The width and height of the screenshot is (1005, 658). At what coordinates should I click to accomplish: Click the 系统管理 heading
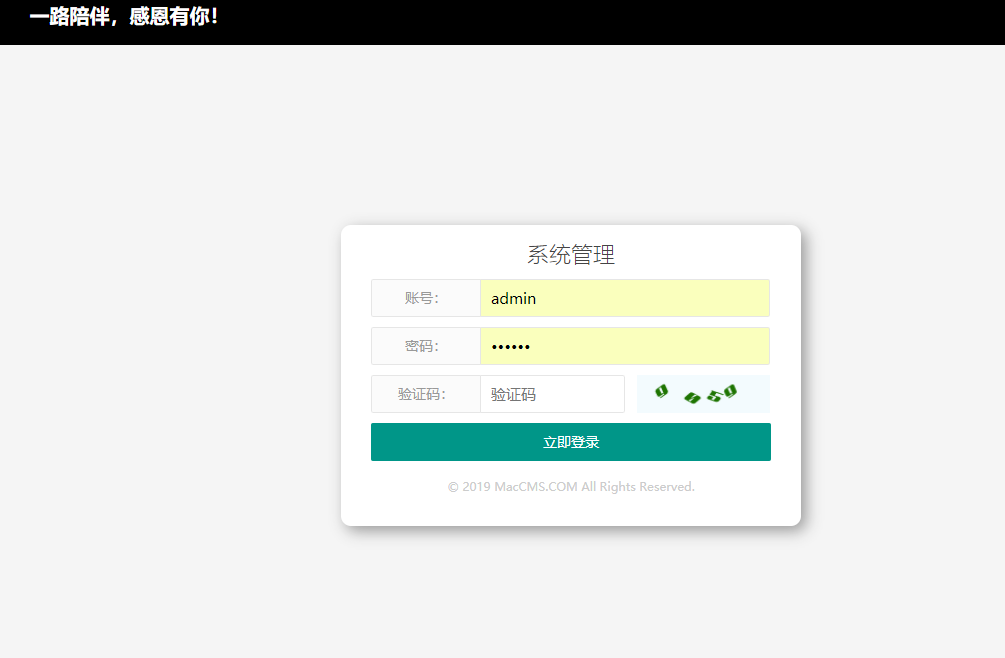point(570,254)
